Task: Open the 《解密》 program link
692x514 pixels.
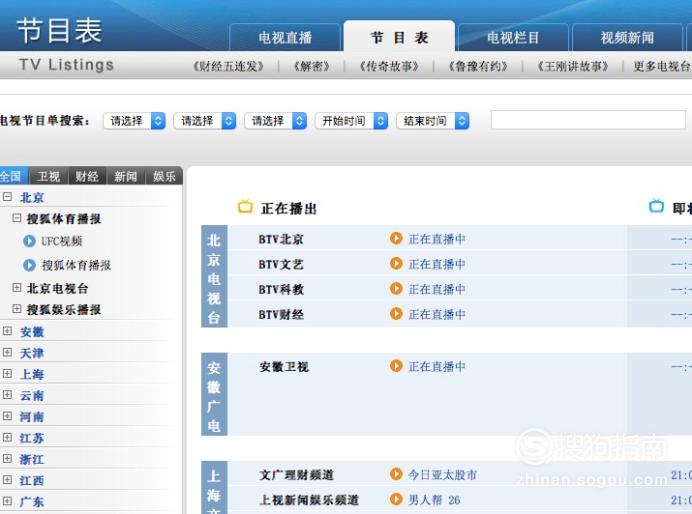Action: [312, 66]
